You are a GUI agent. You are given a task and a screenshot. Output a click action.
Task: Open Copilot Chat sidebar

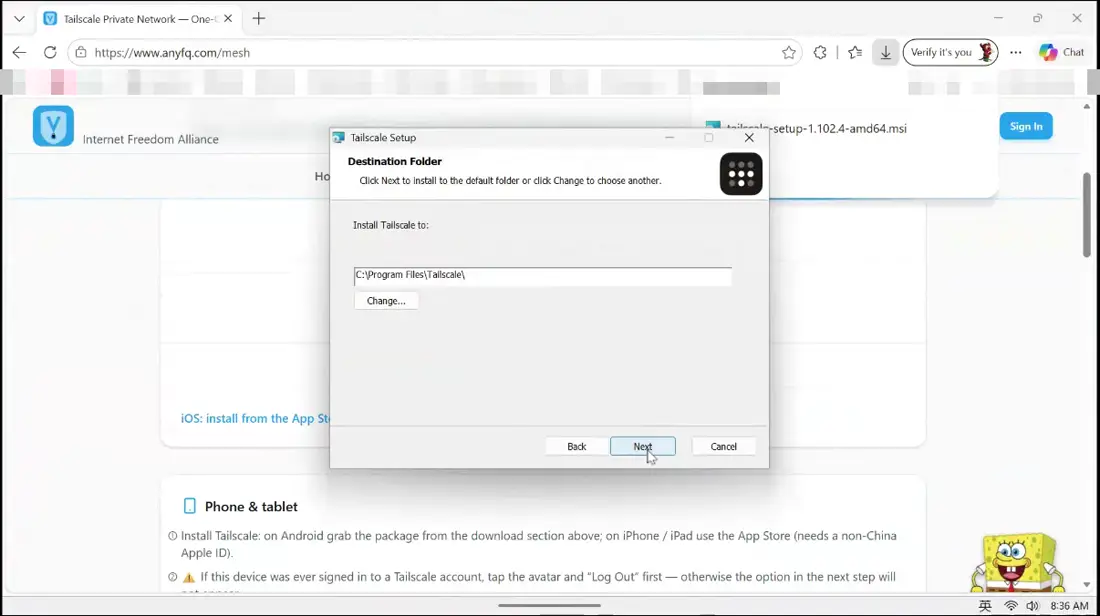point(1062,53)
